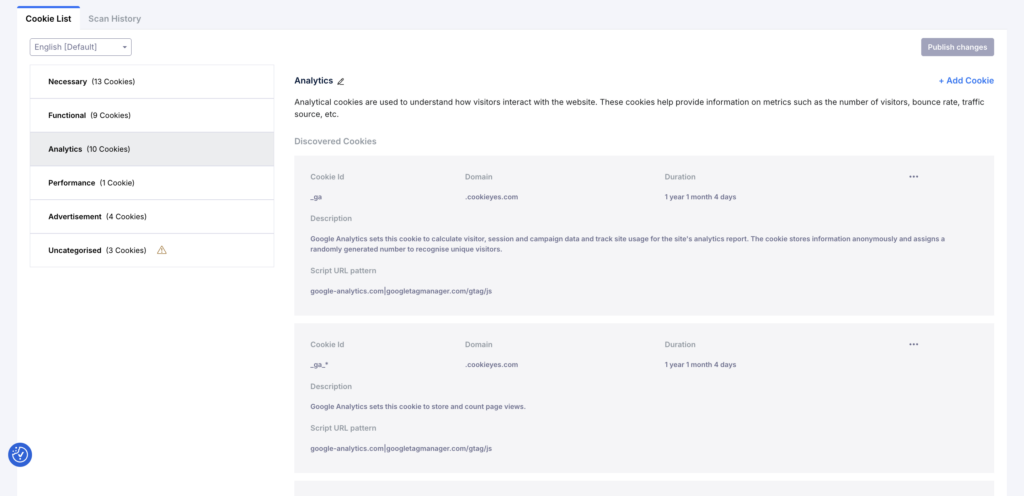This screenshot has height=496, width=1024.
Task: Click the + Add Cookie link
Action: 965,81
